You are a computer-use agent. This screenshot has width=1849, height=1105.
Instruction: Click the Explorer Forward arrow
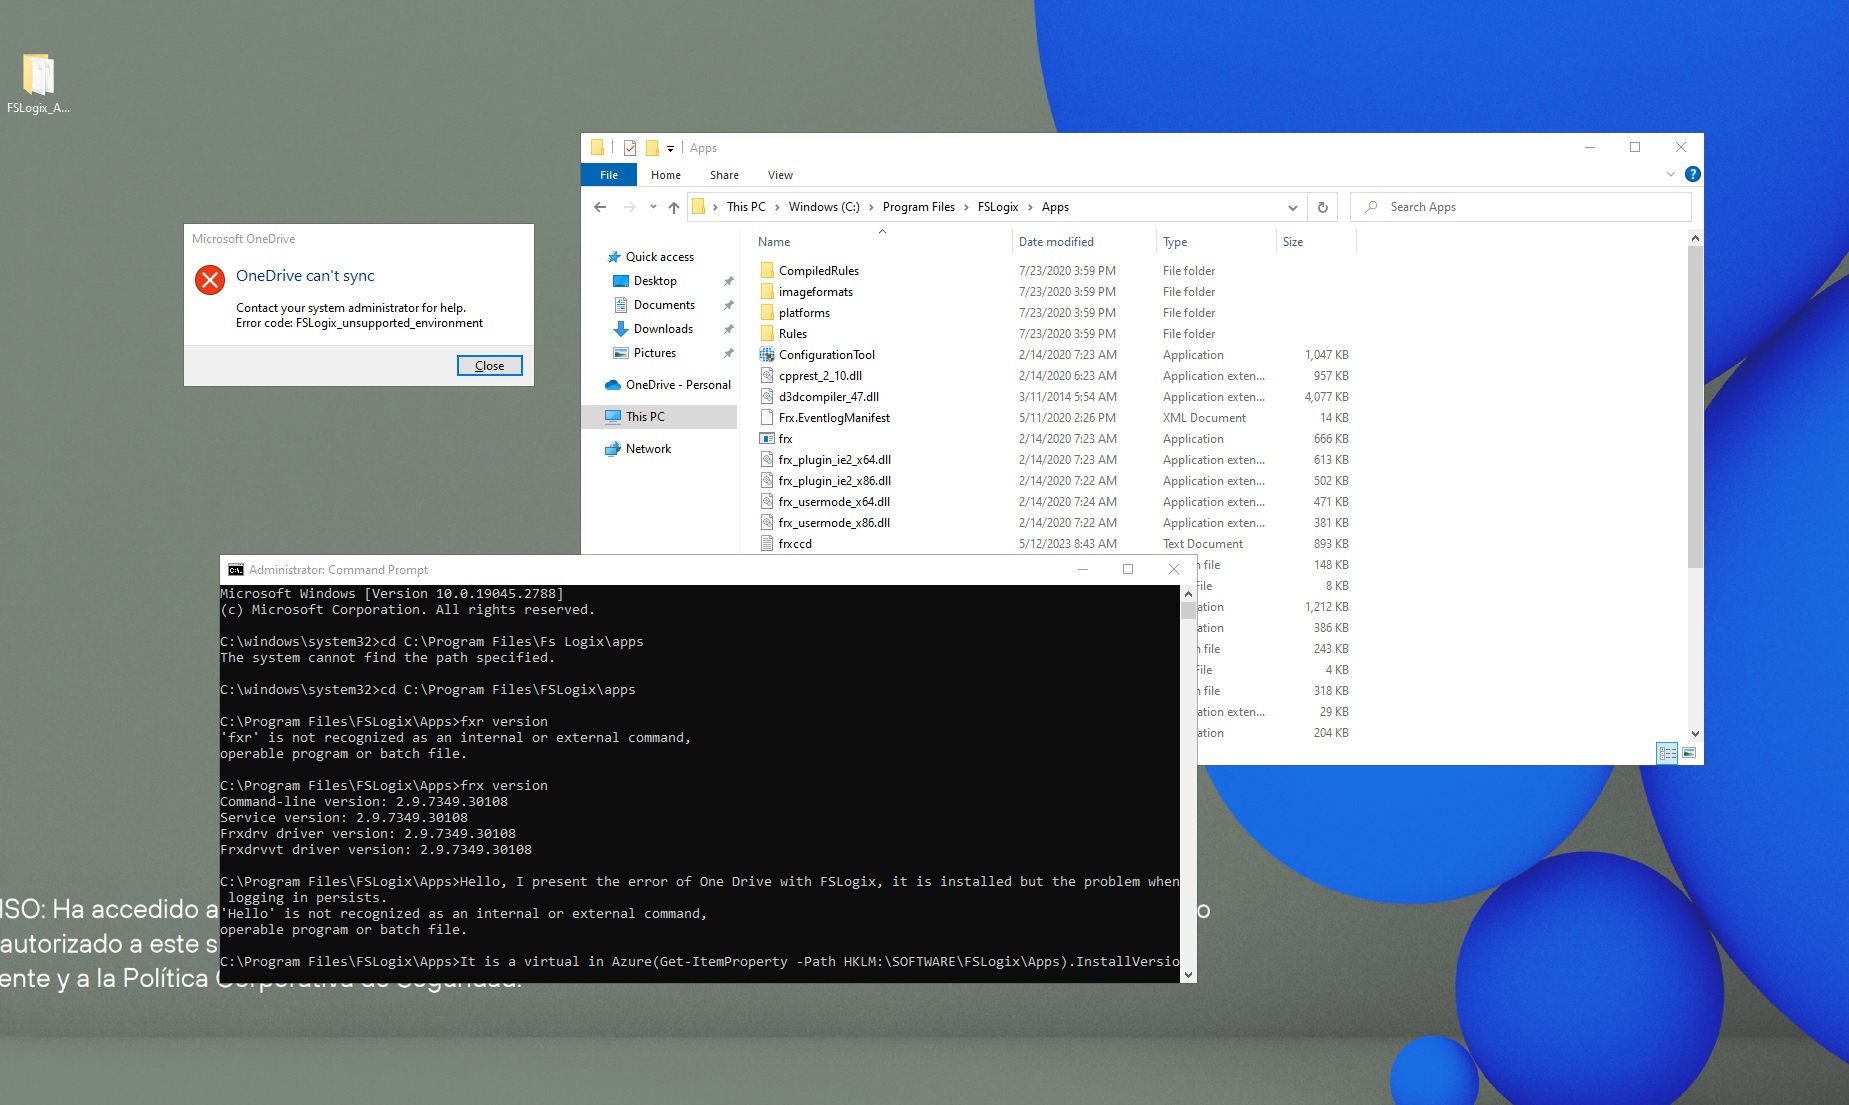click(629, 207)
